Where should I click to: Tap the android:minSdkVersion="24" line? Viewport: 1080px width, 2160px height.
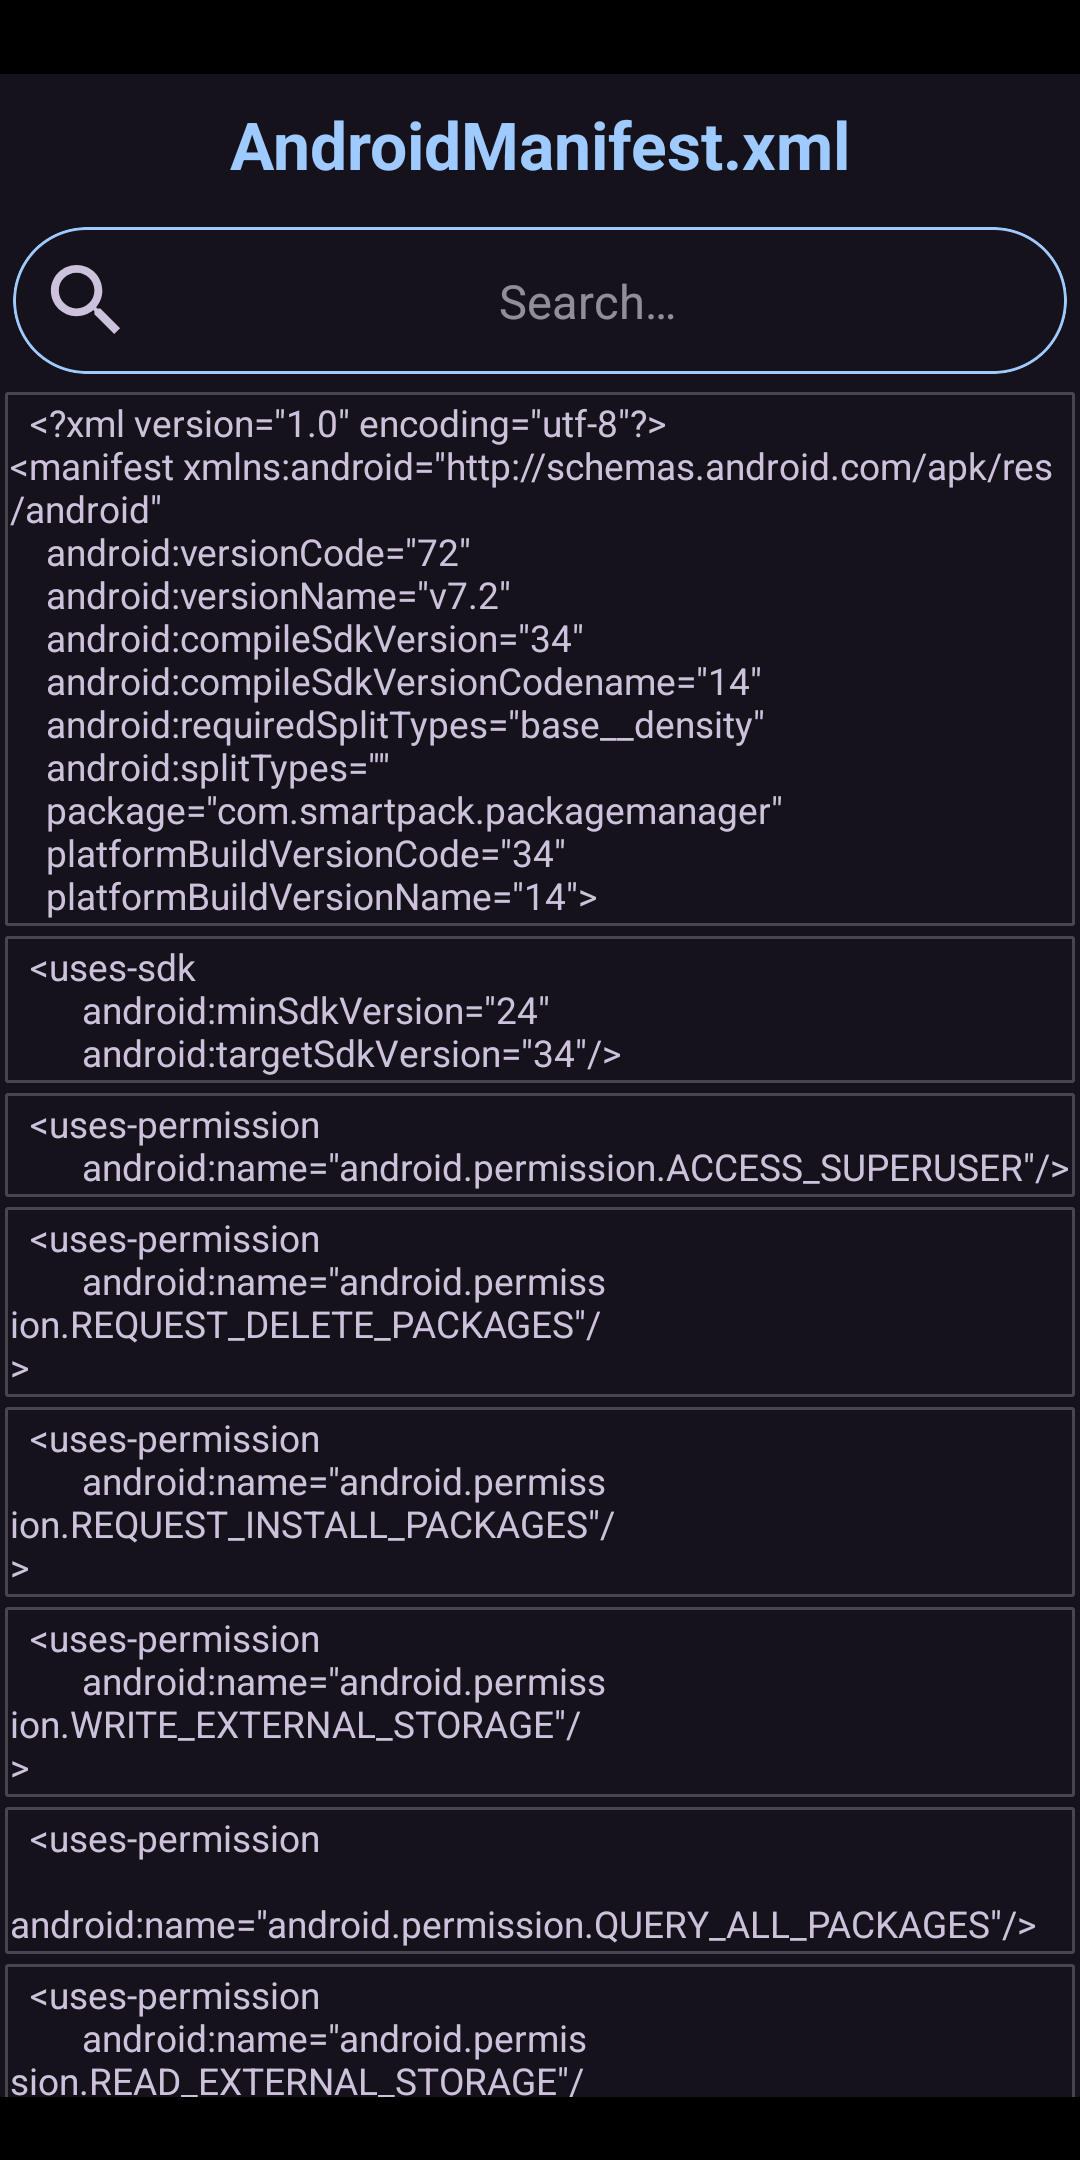[316, 1012]
